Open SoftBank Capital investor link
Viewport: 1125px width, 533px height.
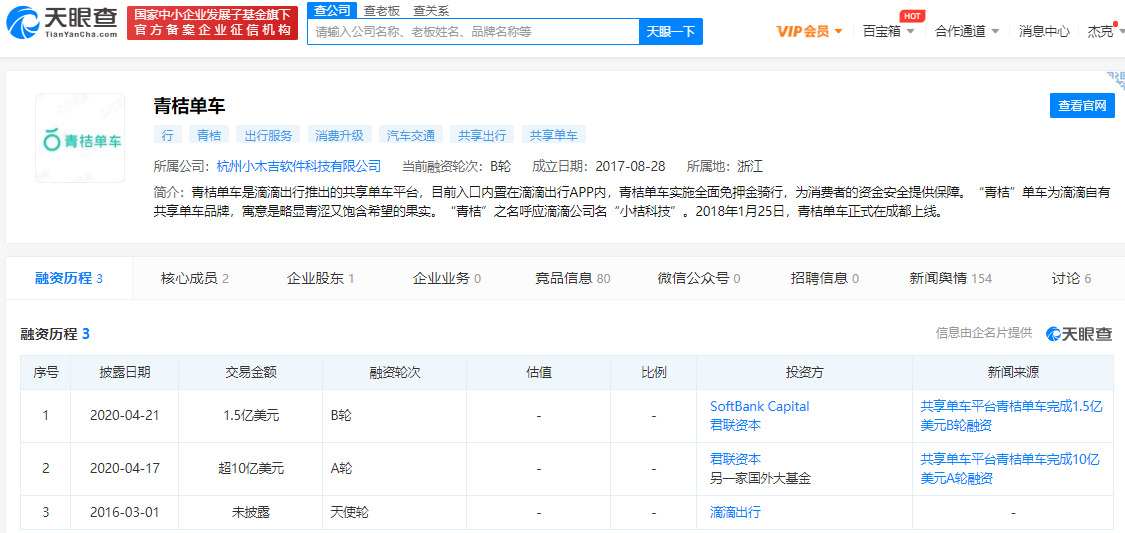click(759, 406)
